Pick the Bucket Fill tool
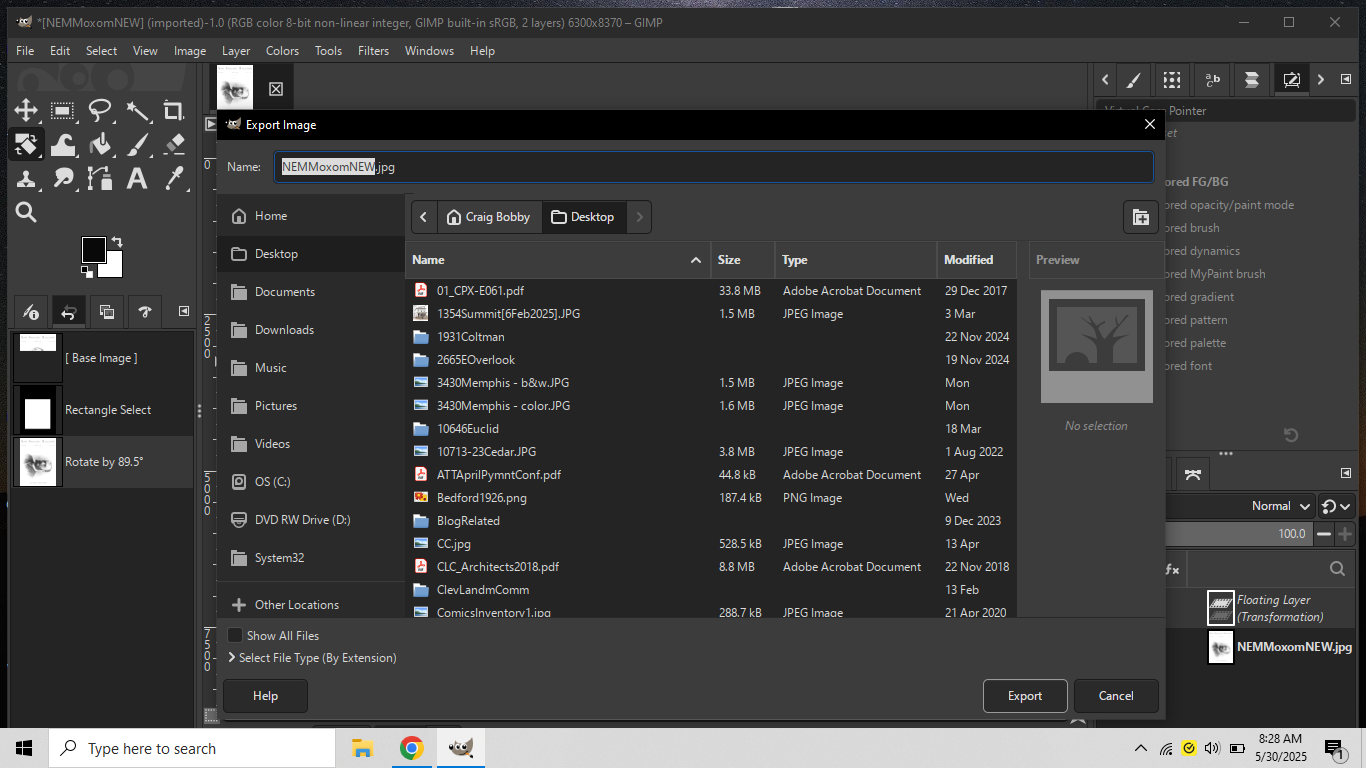Viewport: 1366px width, 768px height. point(100,145)
